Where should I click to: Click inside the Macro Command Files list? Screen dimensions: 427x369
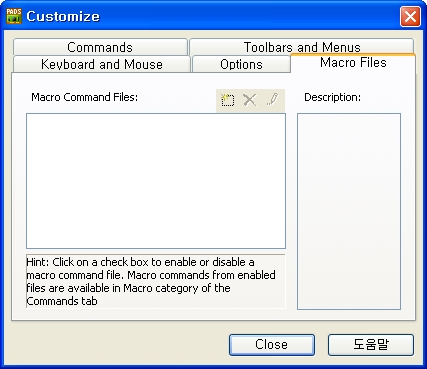point(156,181)
